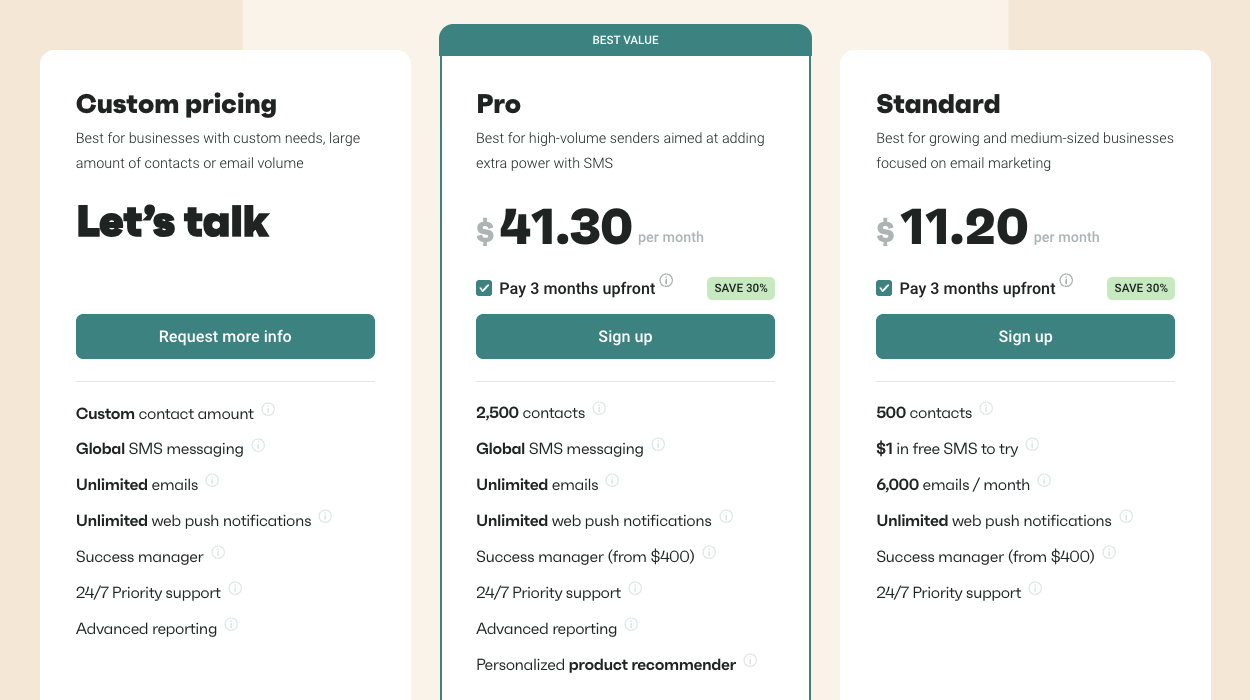This screenshot has height=700, width=1250.
Task: Click the Let's talk text
Action: [173, 221]
